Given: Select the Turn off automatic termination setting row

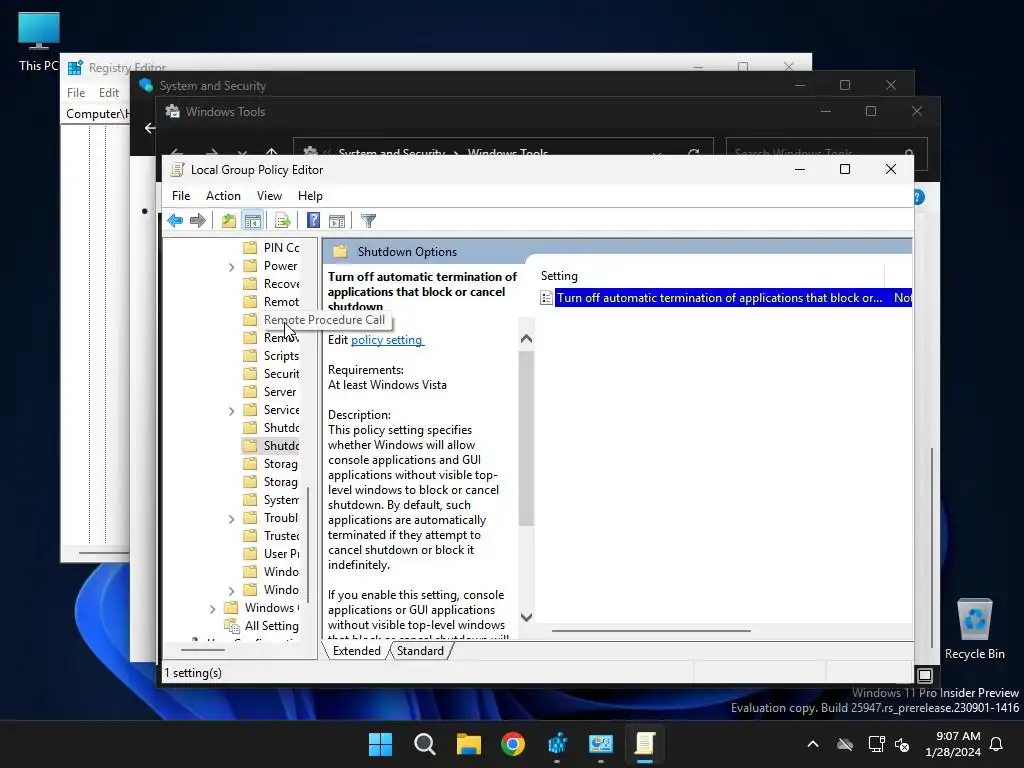Looking at the screenshot, I should (x=726, y=298).
